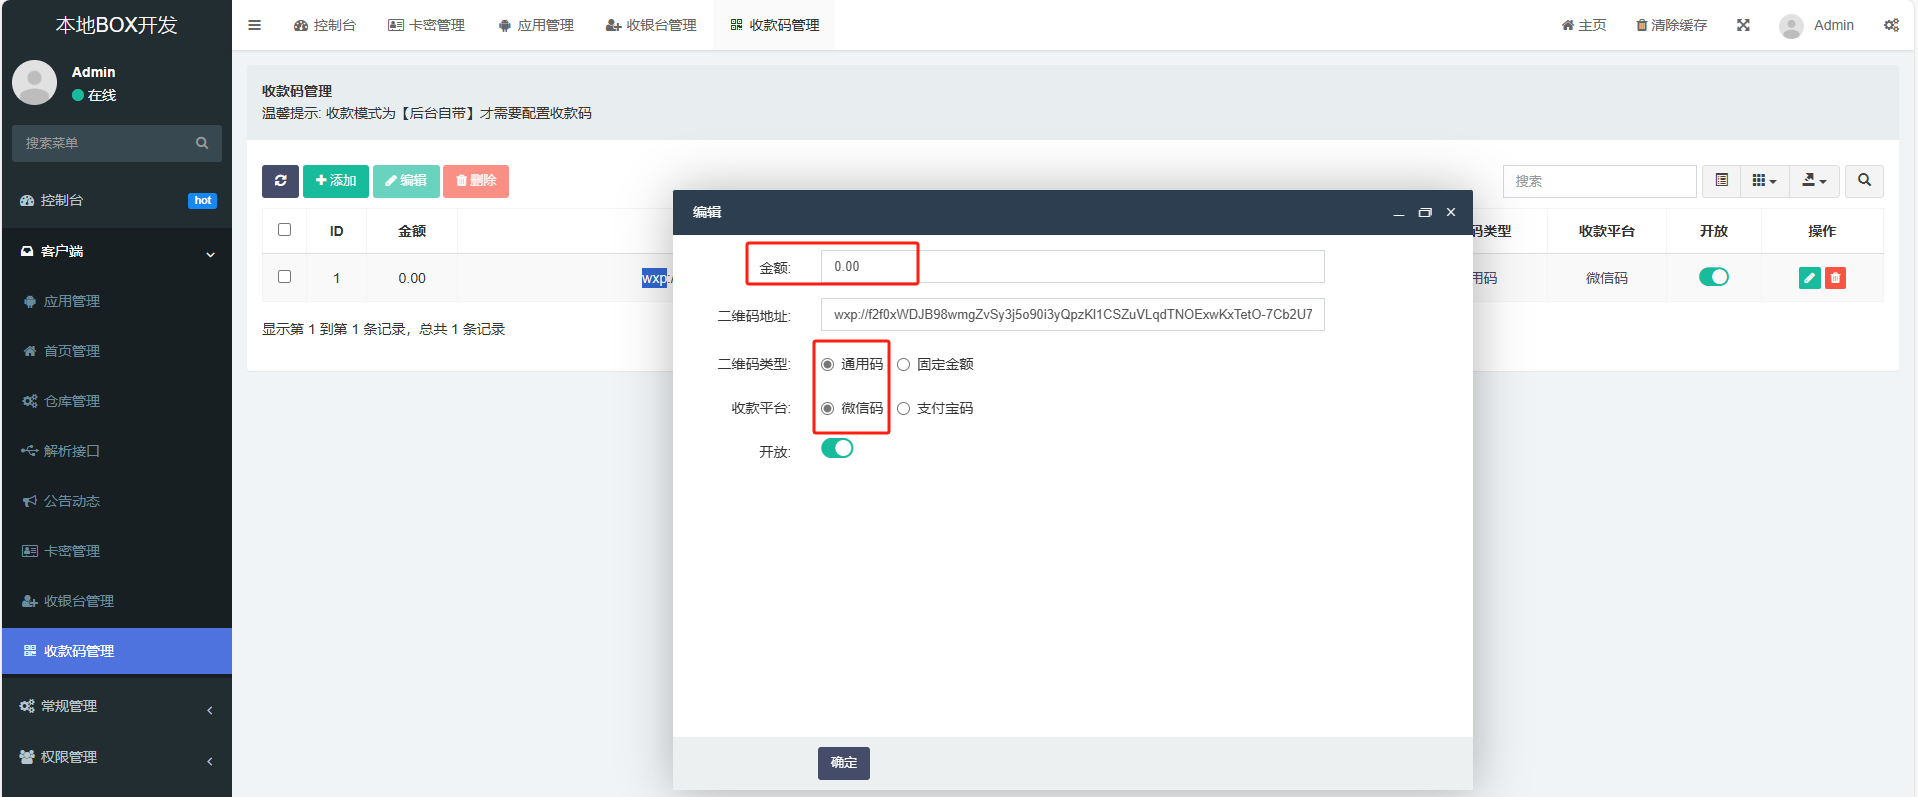Open the settings gears icon at top right
This screenshot has height=797, width=1918.
[x=1891, y=25]
